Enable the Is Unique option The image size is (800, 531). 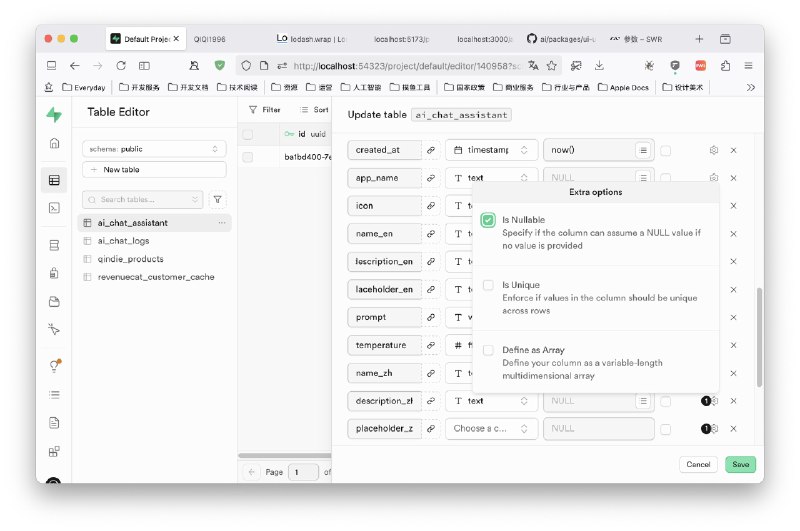pos(488,285)
